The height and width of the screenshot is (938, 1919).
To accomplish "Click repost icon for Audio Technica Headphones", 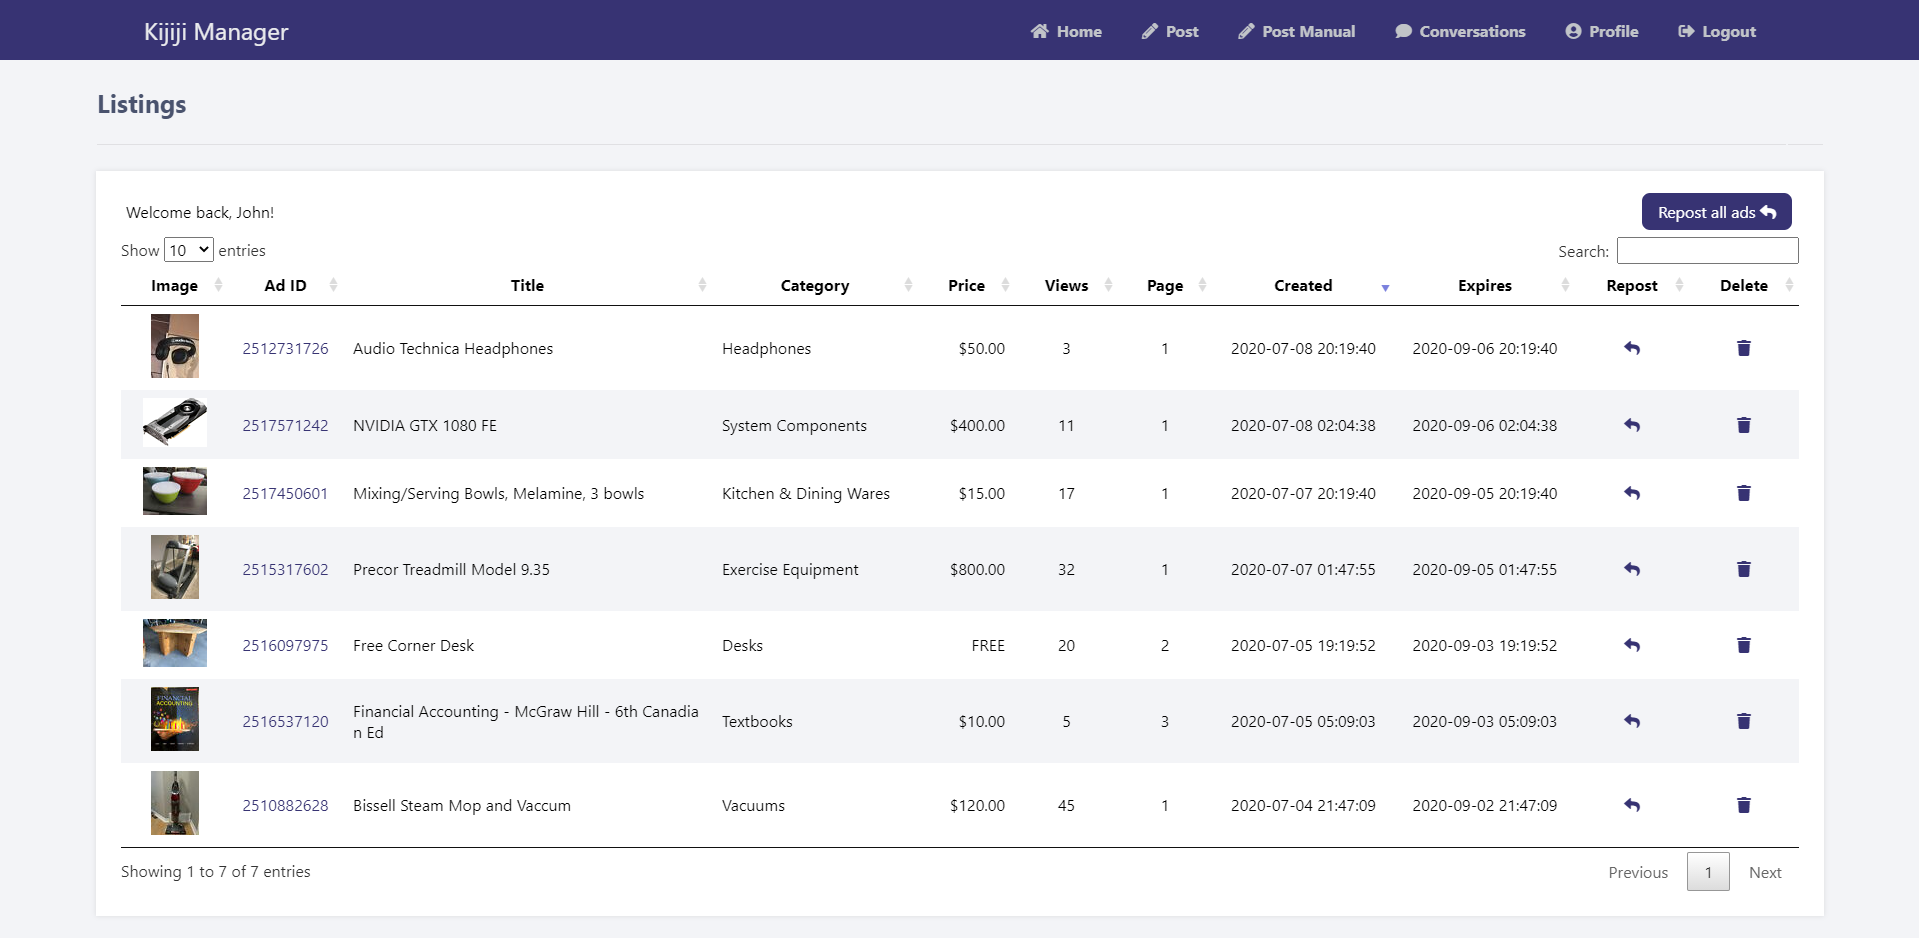I will 1631,348.
